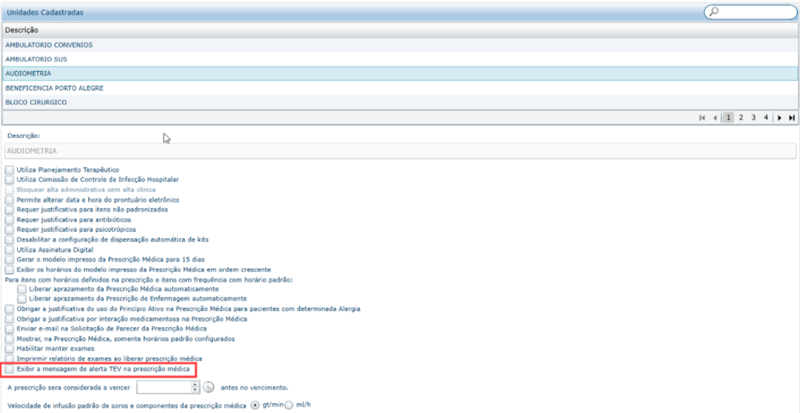Check Requer justificativa para psicotrópicos

[x=10, y=230]
